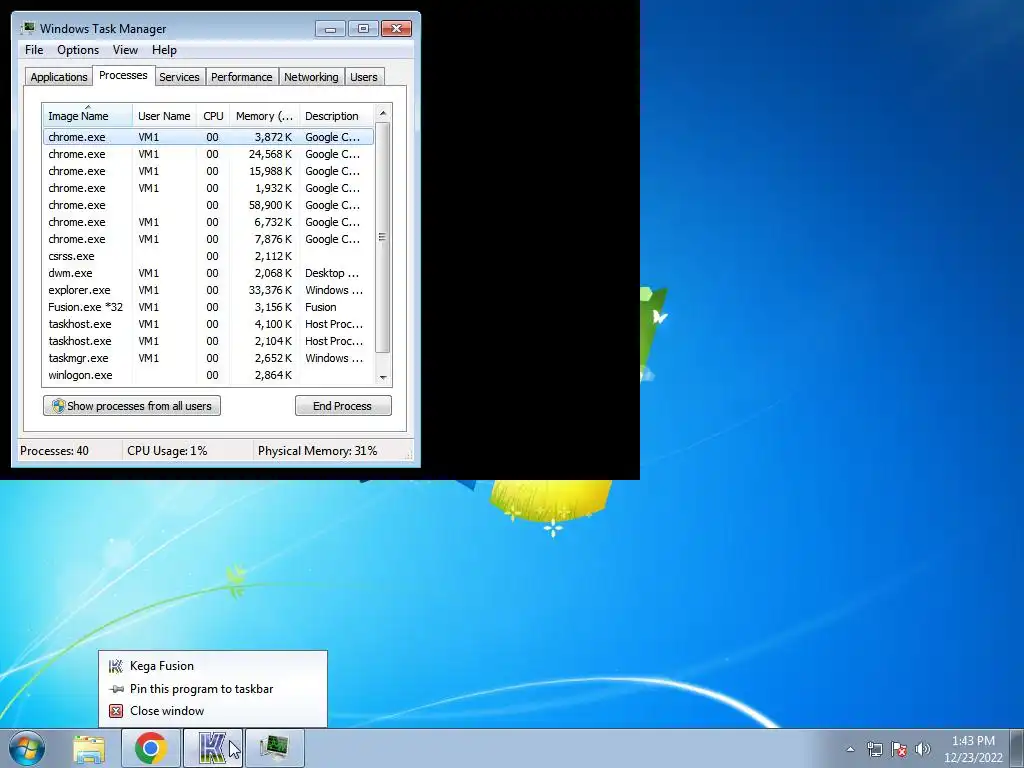Viewport: 1024px width, 768px height.
Task: Click the CPU Usage: 1% status text
Action: [x=167, y=451]
